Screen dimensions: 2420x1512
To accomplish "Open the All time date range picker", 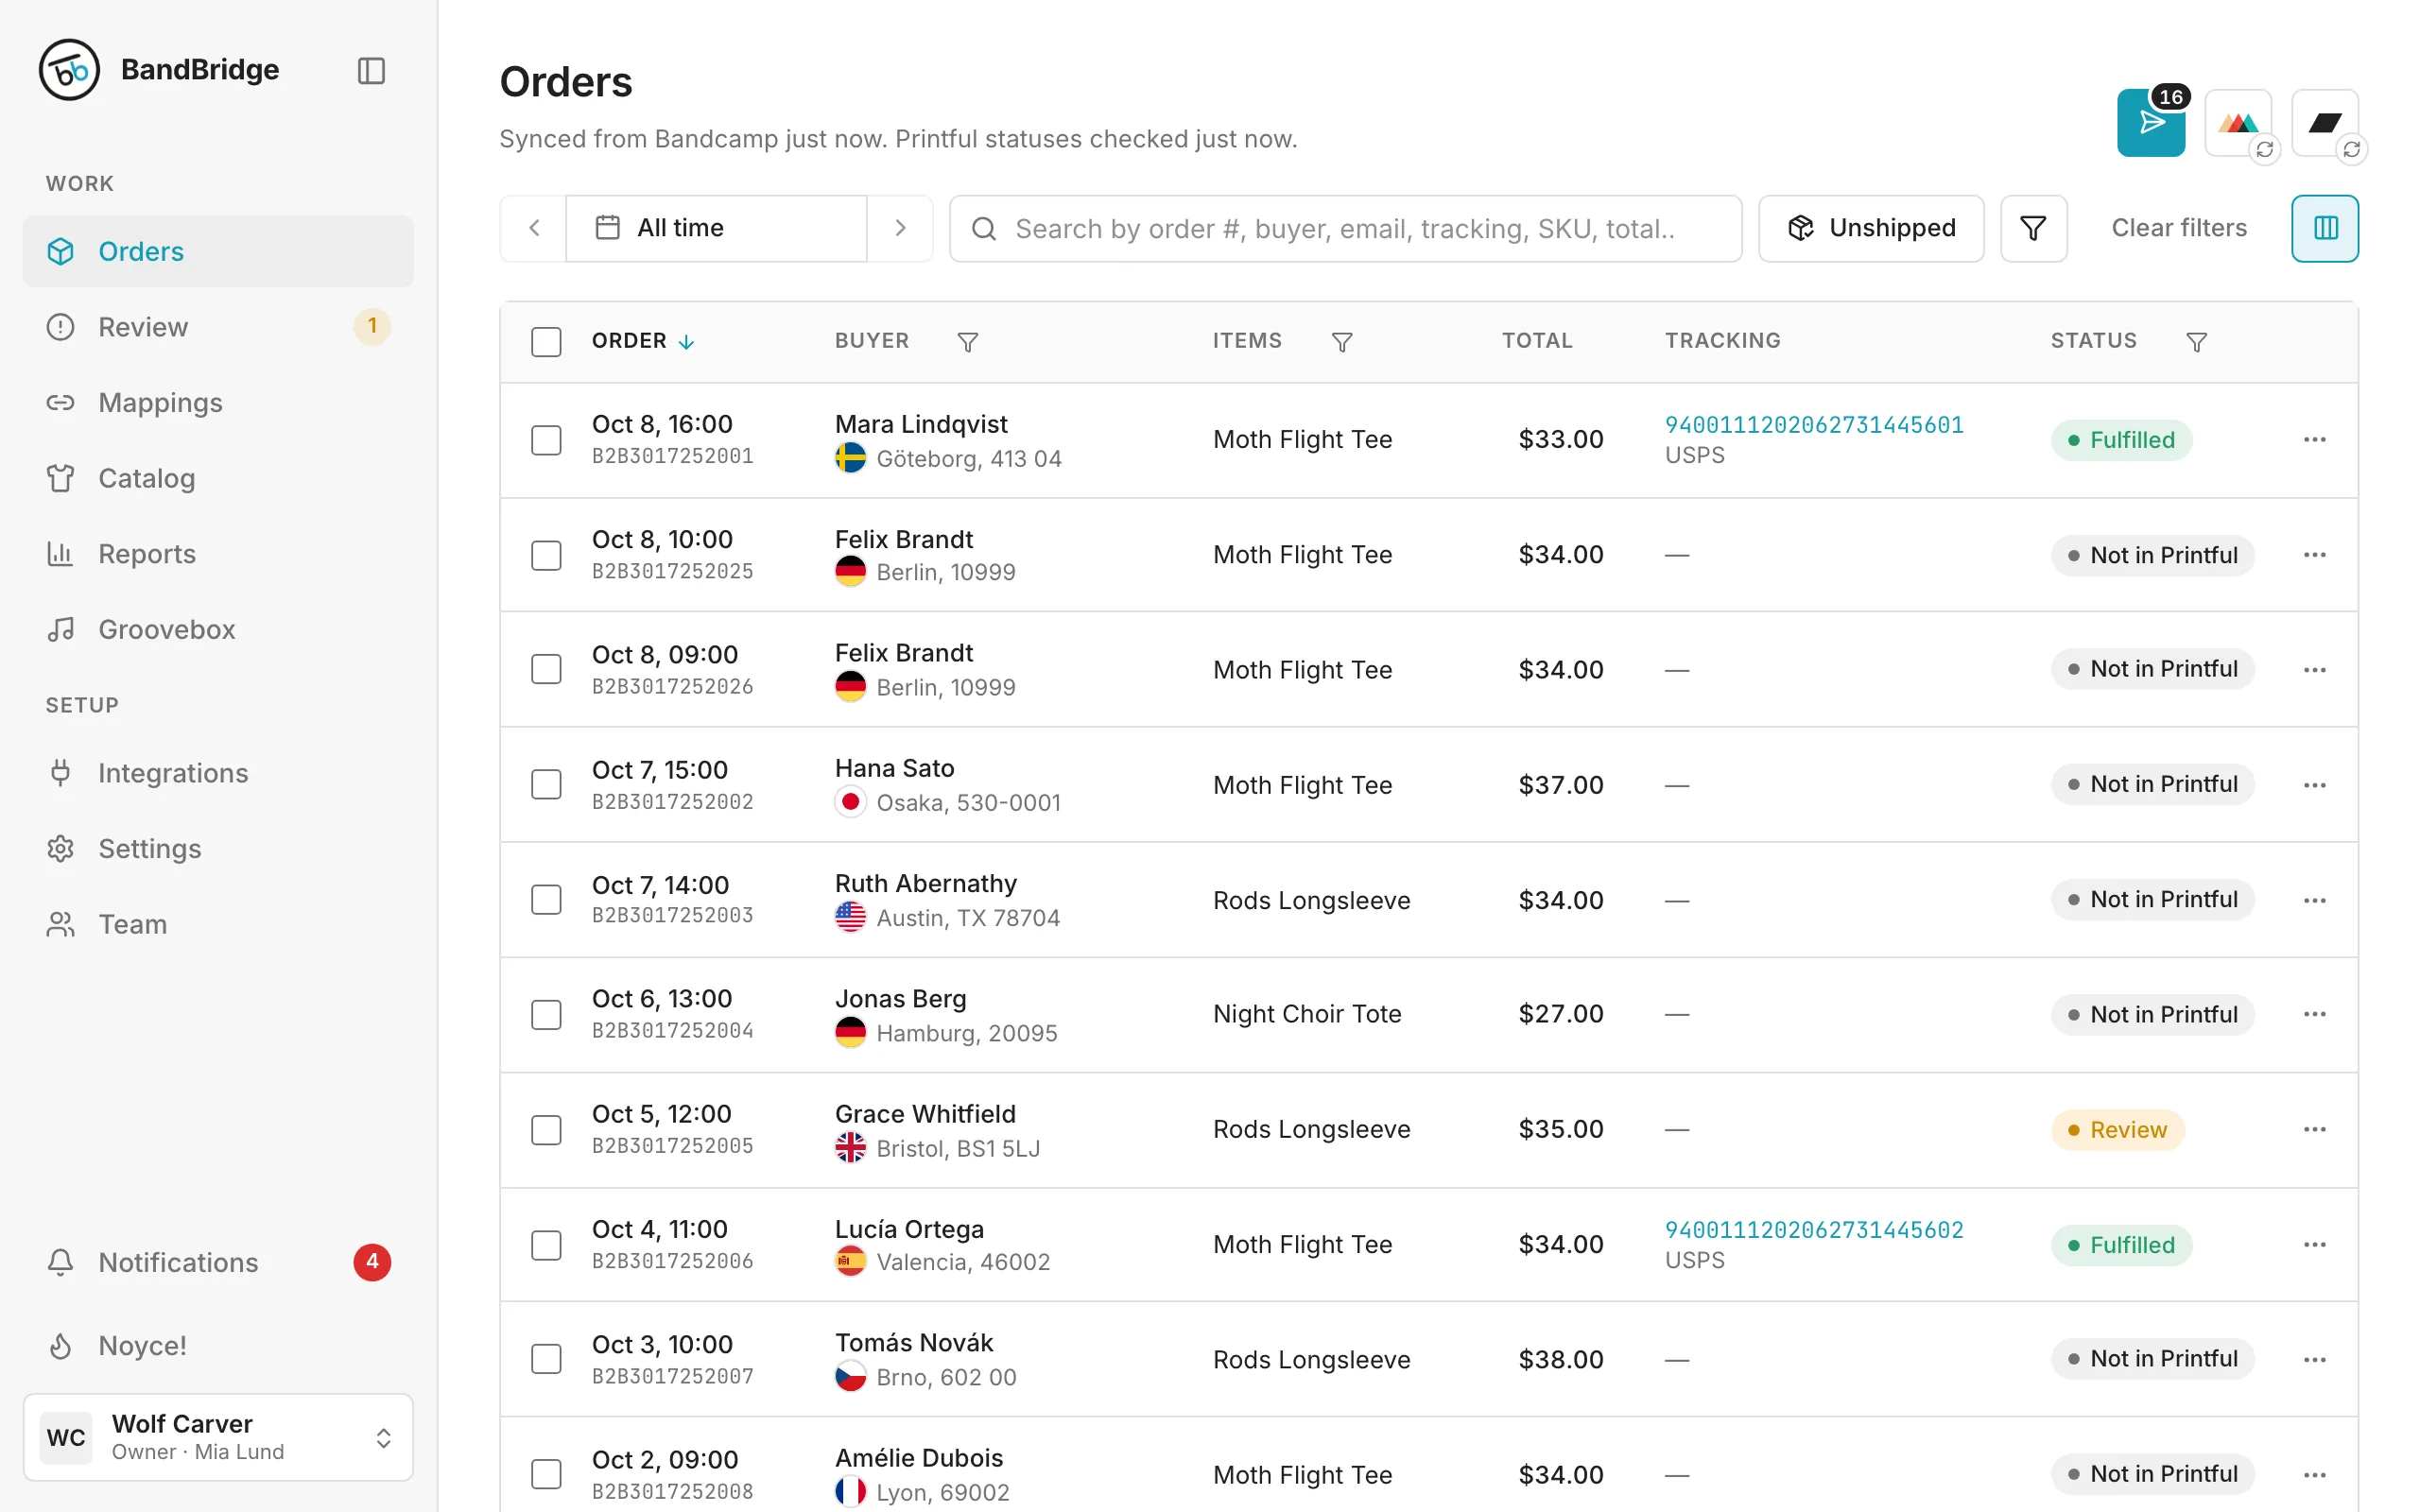I will click(x=716, y=228).
